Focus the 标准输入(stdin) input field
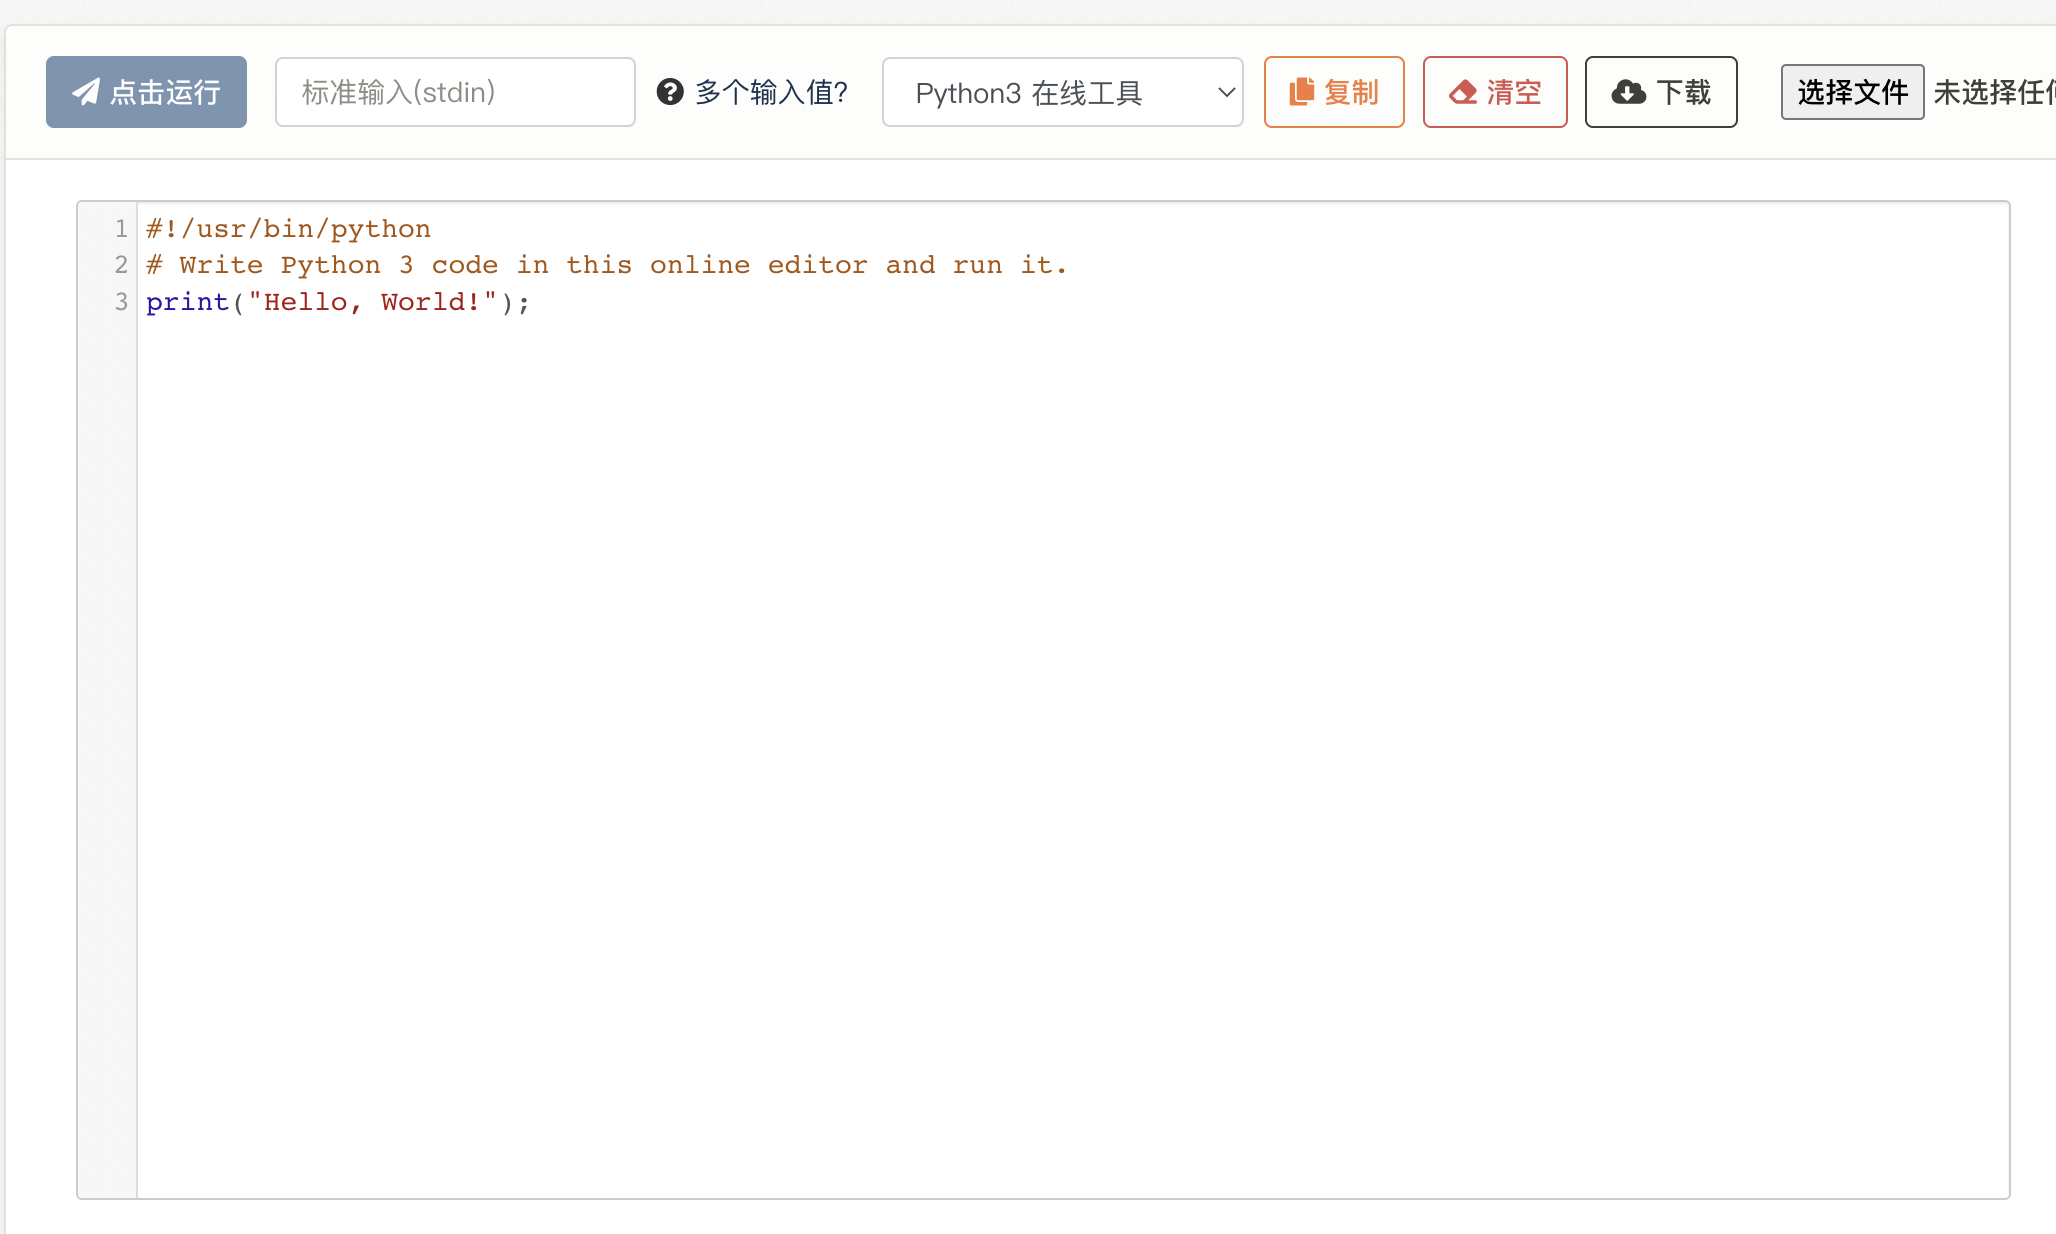The height and width of the screenshot is (1234, 2056). tap(455, 92)
